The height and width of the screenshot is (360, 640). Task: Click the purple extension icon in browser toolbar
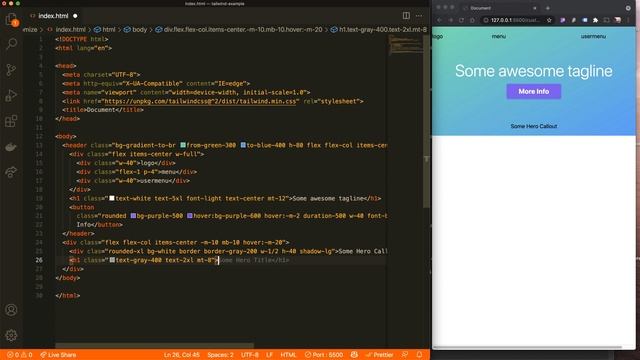(x=563, y=20)
